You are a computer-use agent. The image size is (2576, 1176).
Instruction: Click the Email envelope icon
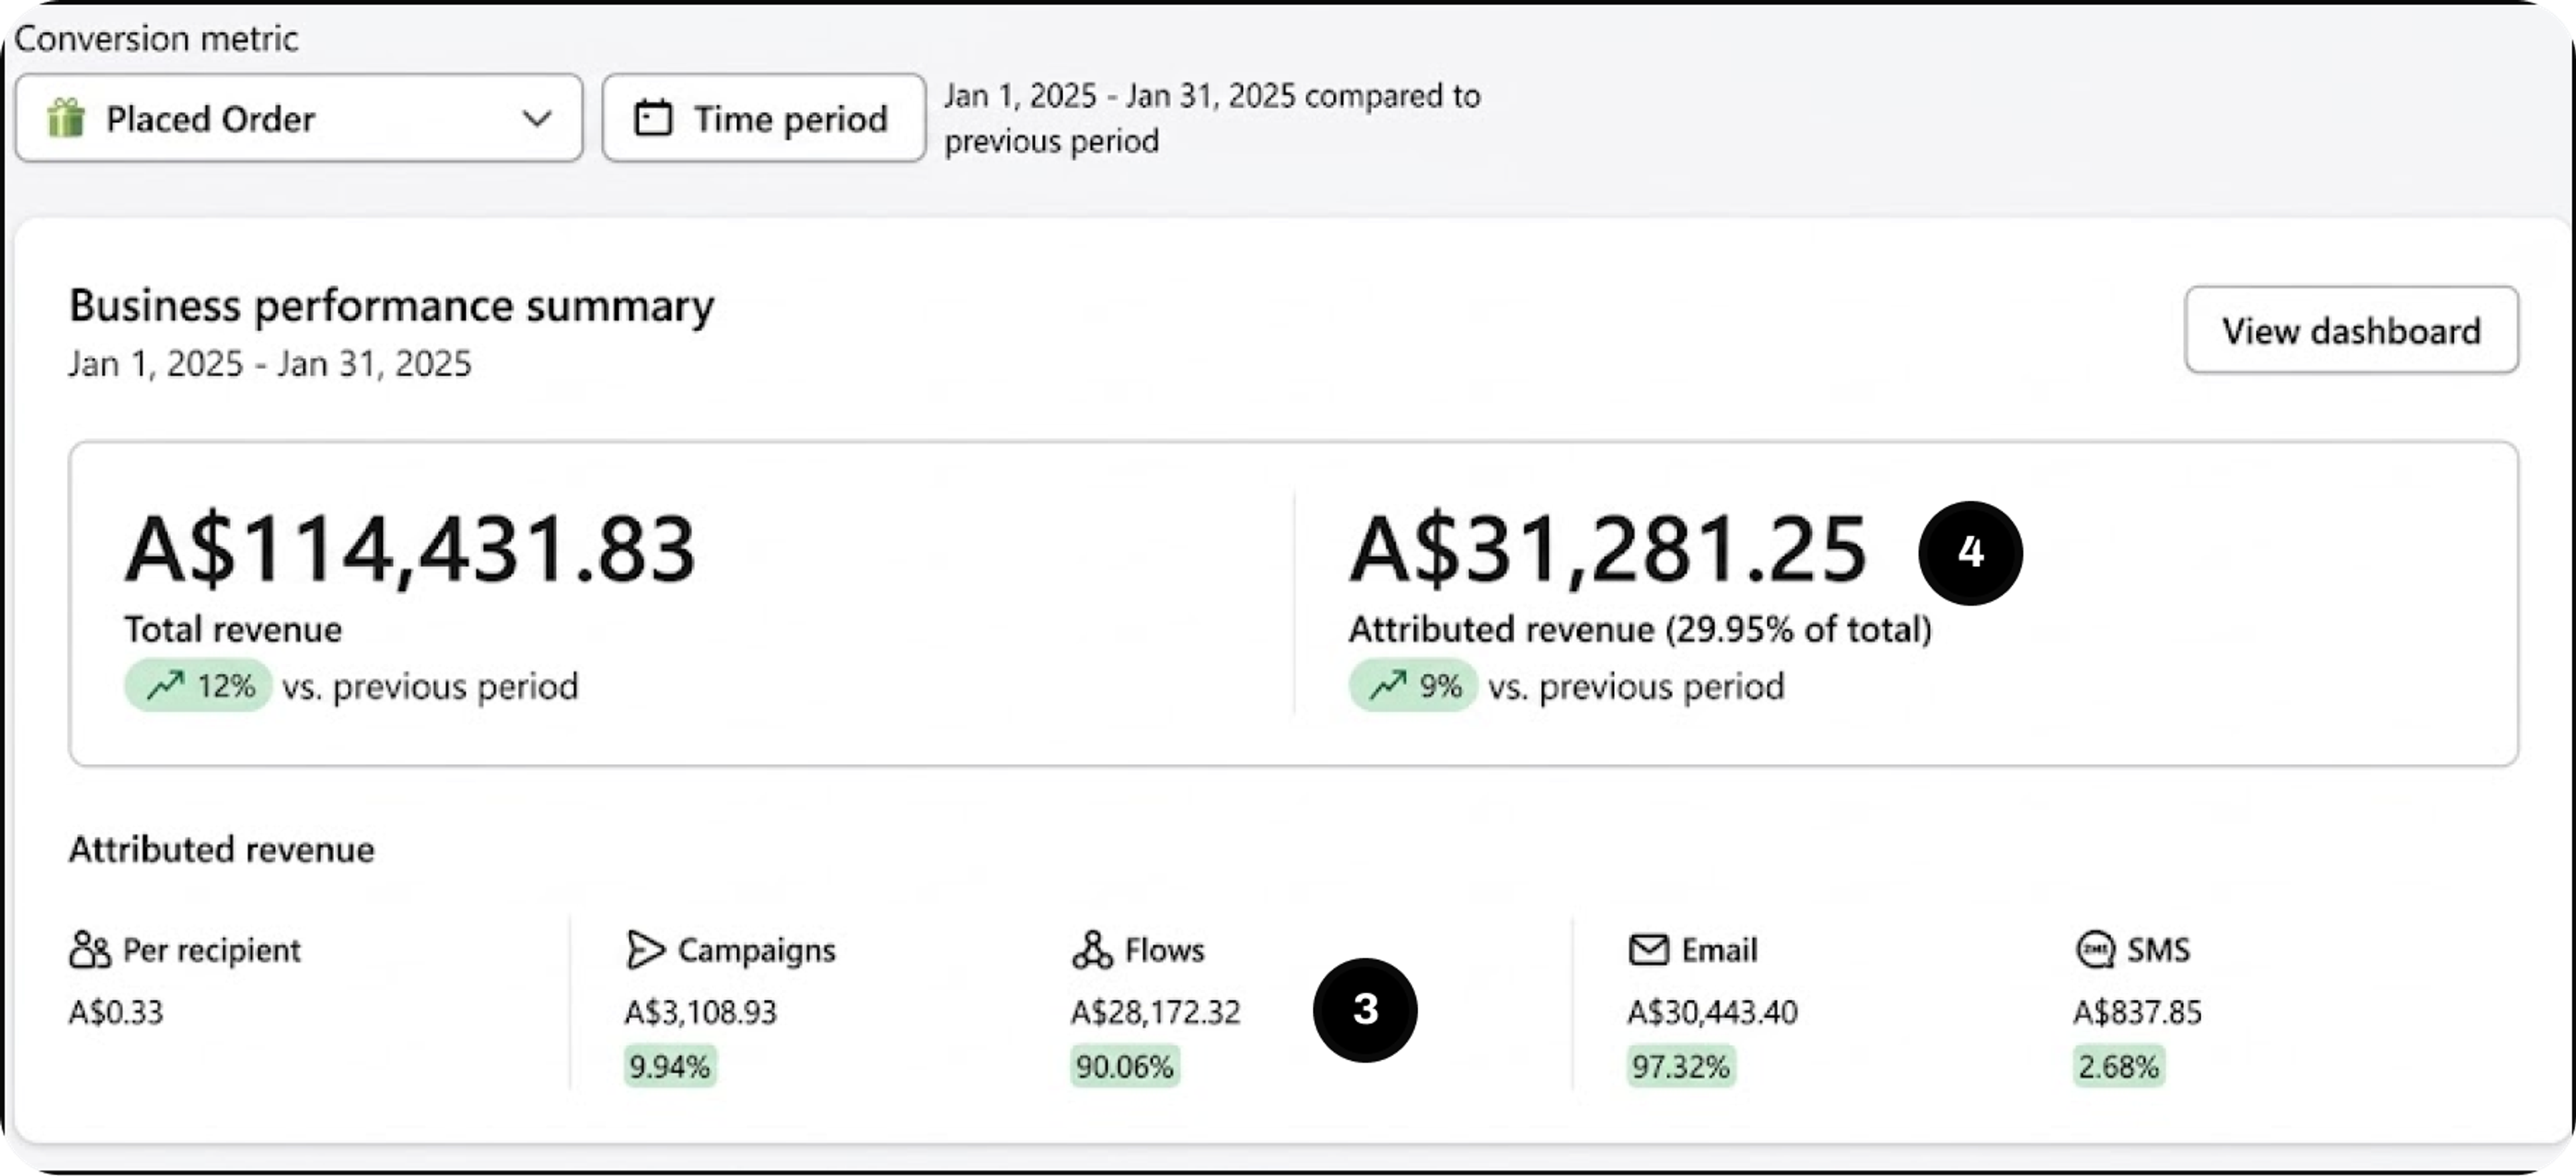click(x=1648, y=949)
